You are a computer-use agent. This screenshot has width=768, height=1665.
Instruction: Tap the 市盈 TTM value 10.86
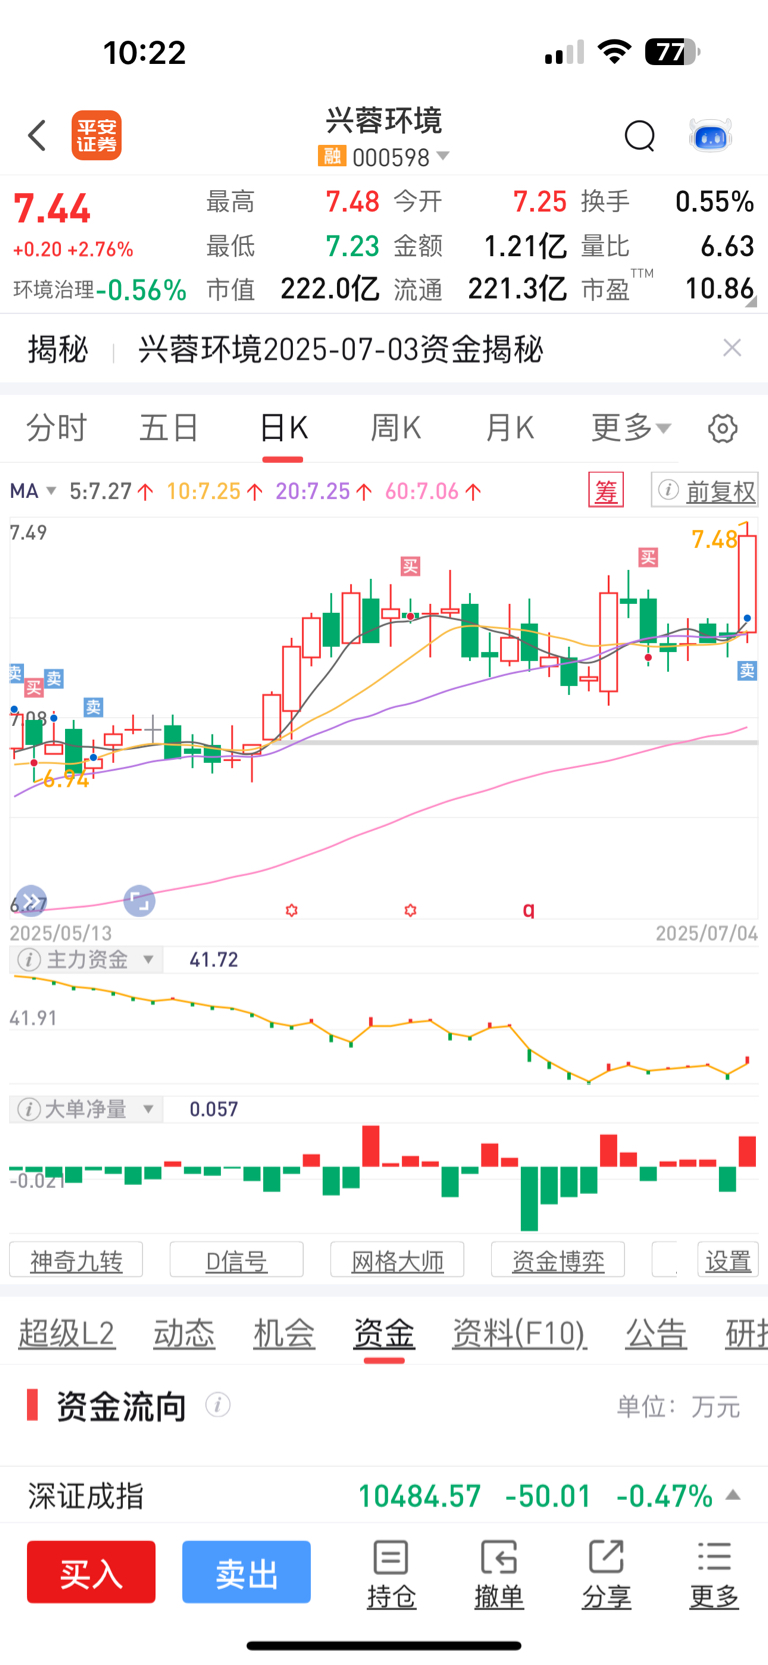[719, 289]
